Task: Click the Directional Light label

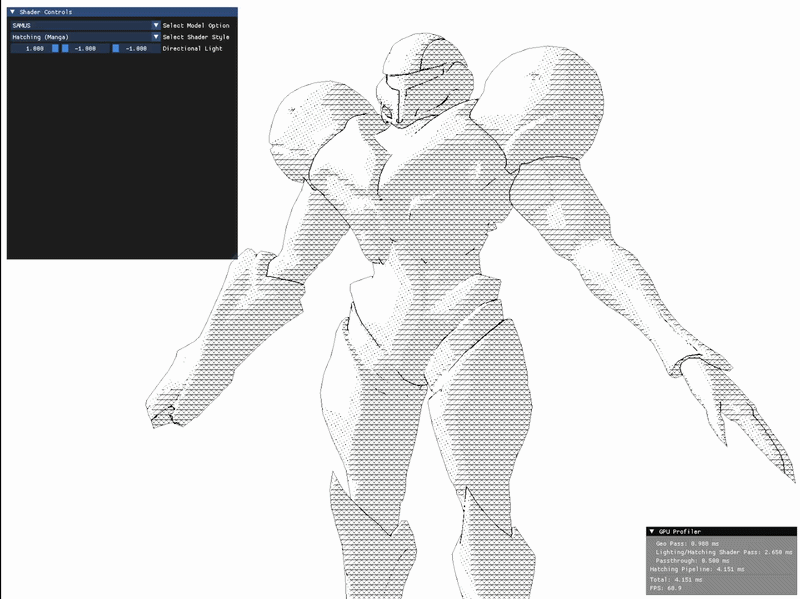Action: [x=192, y=49]
